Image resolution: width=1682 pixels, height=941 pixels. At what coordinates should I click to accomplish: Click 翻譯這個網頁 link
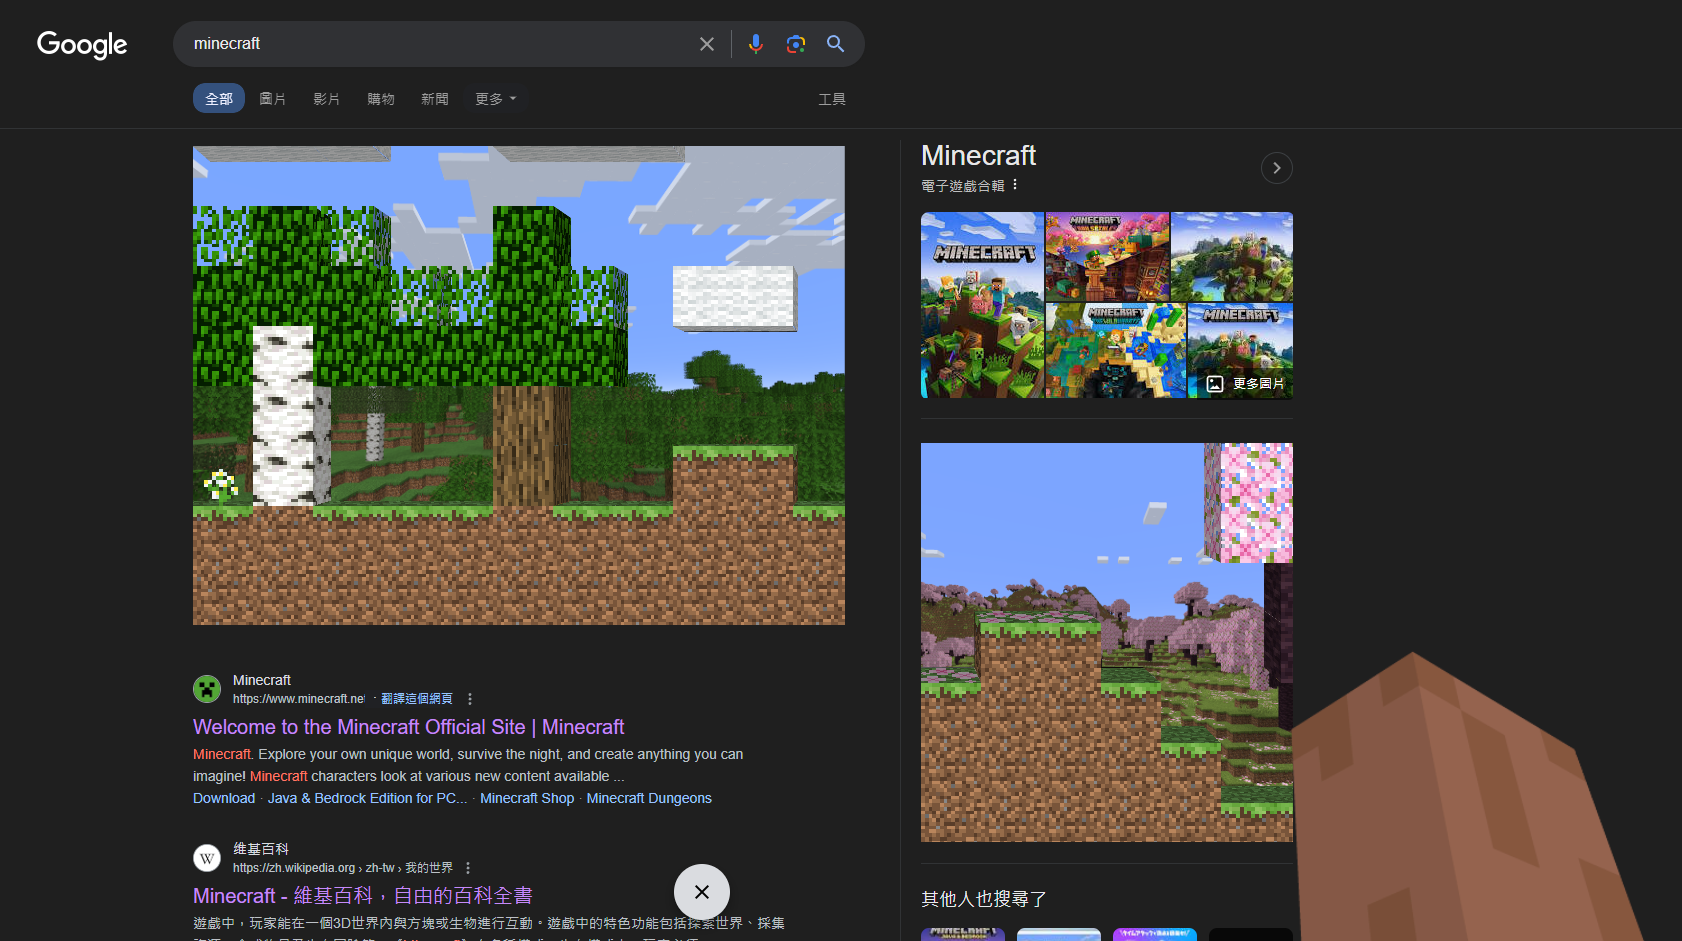click(x=417, y=698)
